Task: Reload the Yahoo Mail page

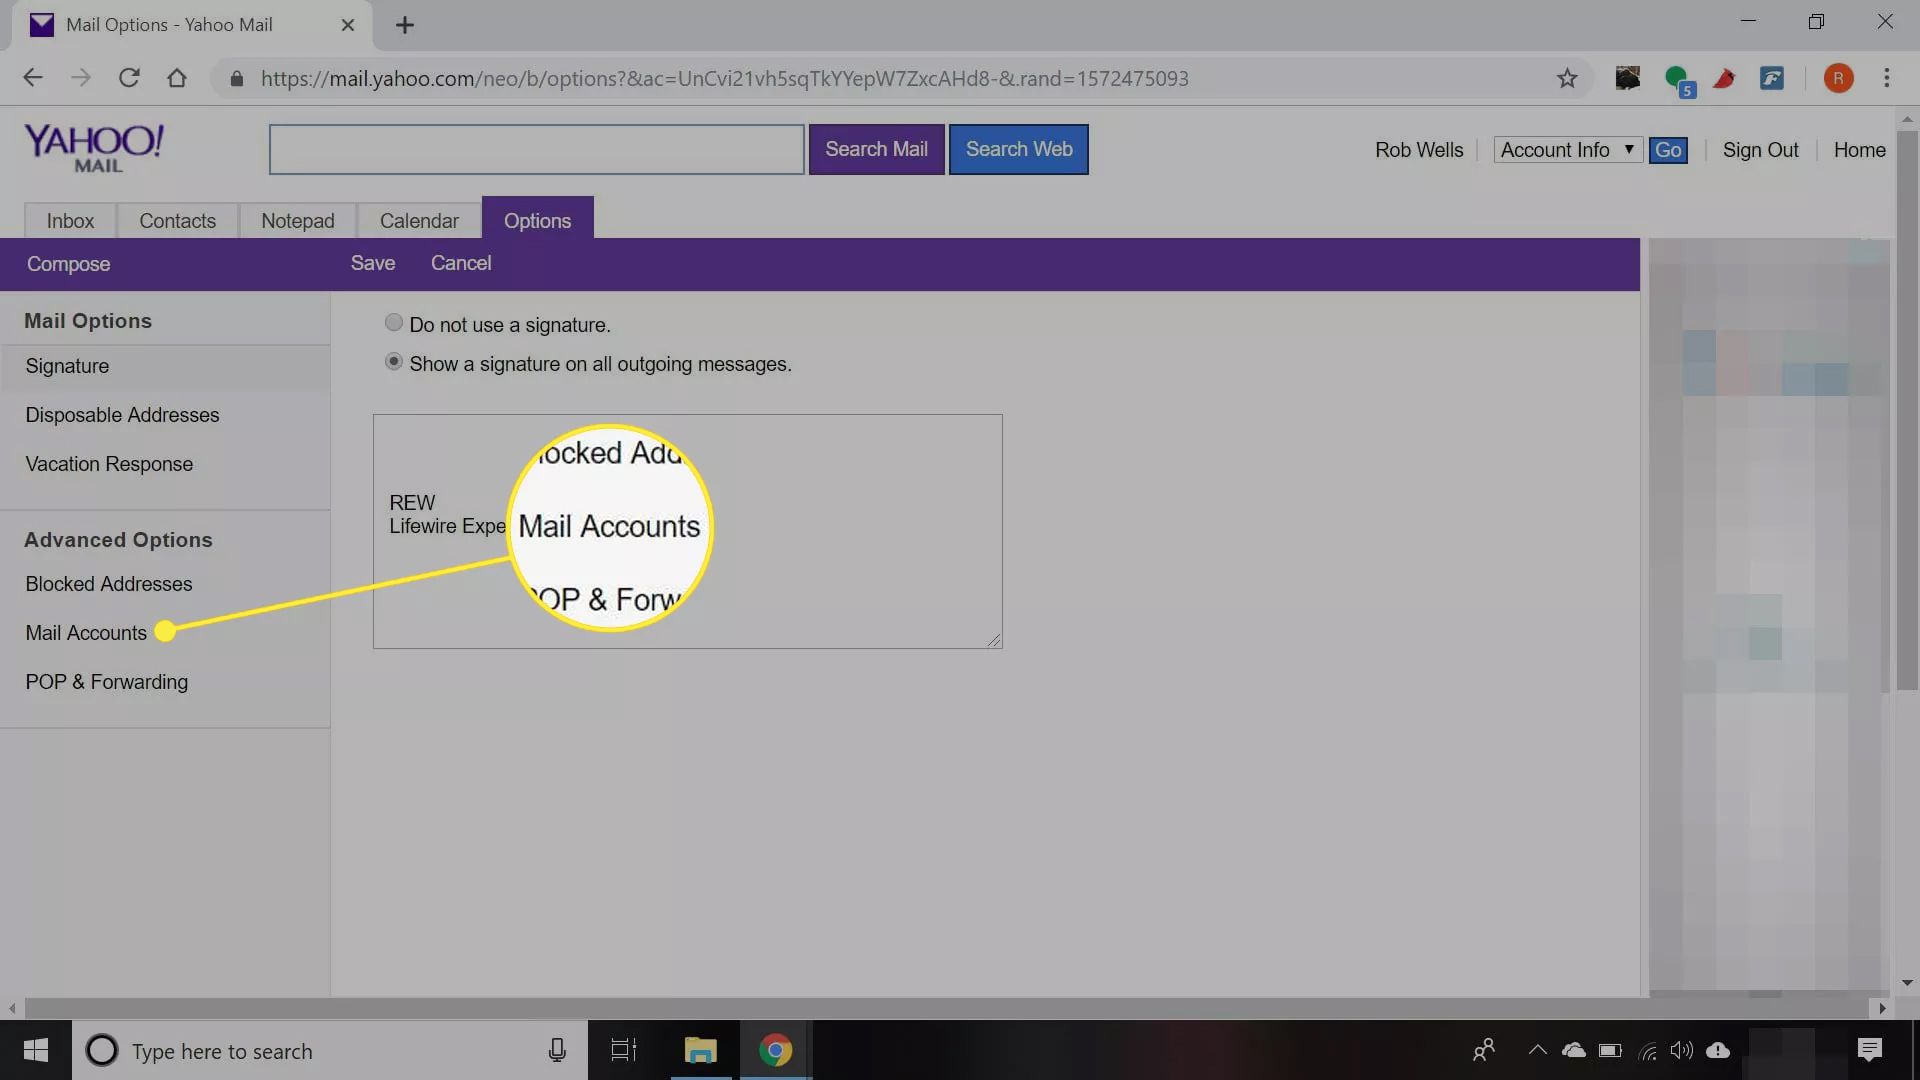Action: [129, 78]
